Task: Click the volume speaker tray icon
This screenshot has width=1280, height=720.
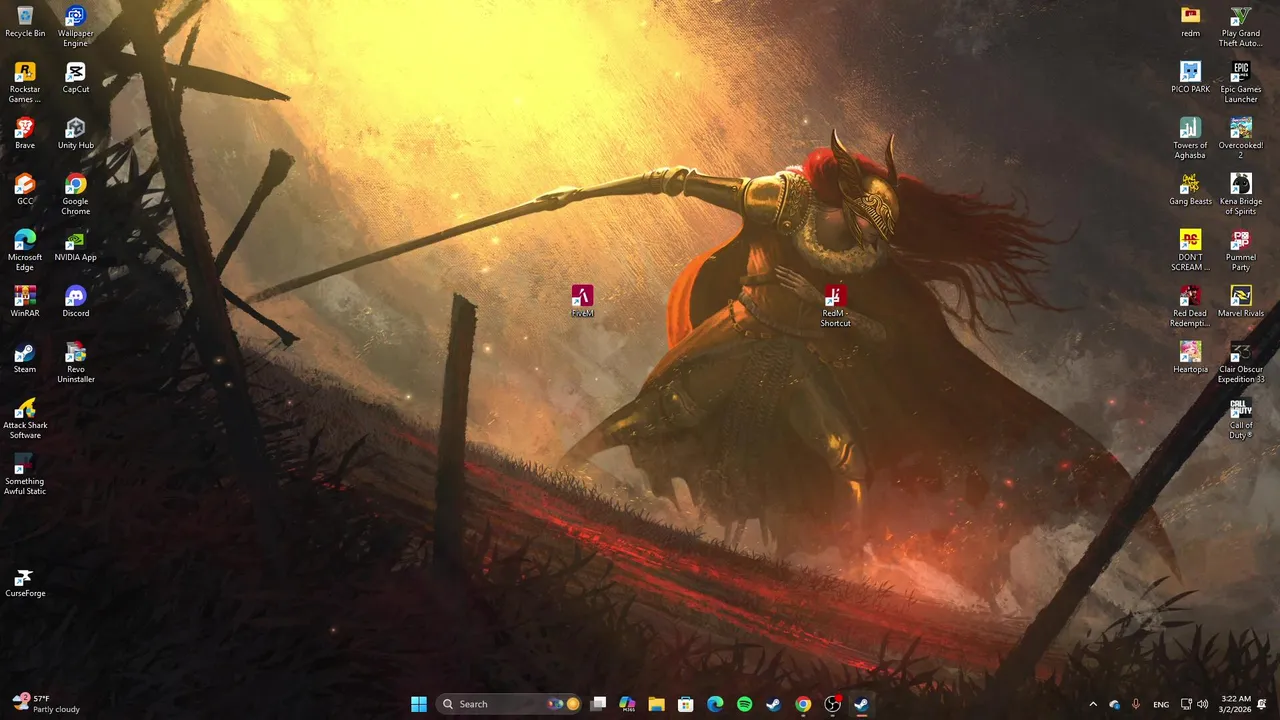Action: tap(1203, 704)
